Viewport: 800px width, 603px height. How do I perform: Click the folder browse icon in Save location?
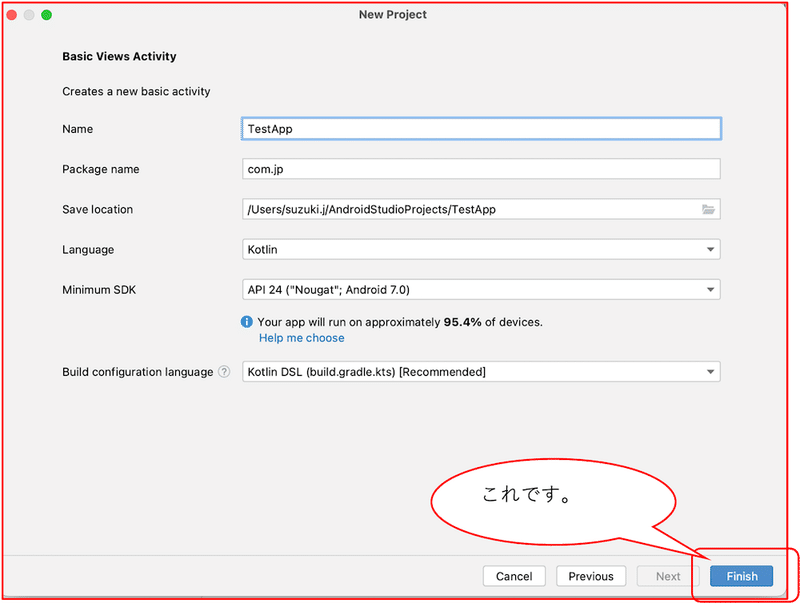pyautogui.click(x=708, y=209)
